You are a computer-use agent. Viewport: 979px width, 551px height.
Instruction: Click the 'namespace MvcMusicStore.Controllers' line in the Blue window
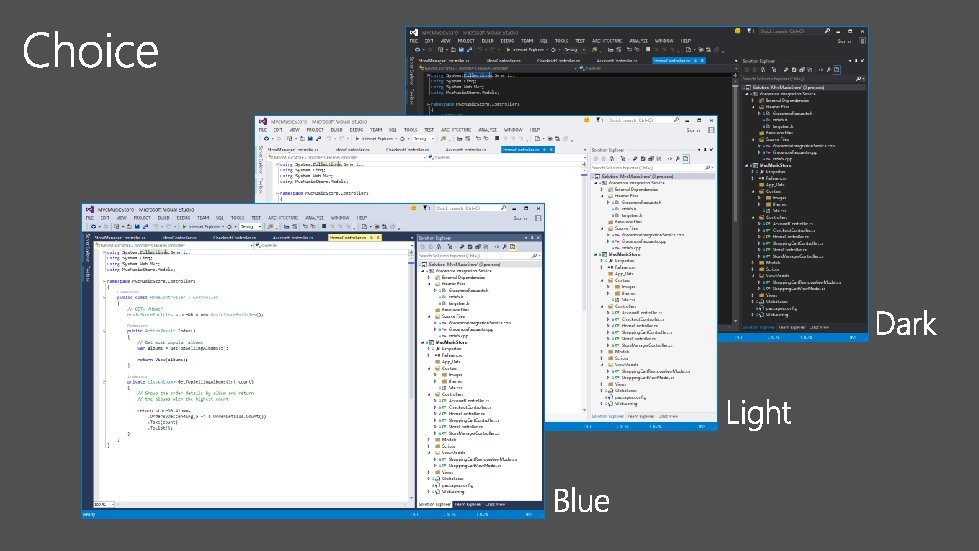pyautogui.click(x=151, y=281)
